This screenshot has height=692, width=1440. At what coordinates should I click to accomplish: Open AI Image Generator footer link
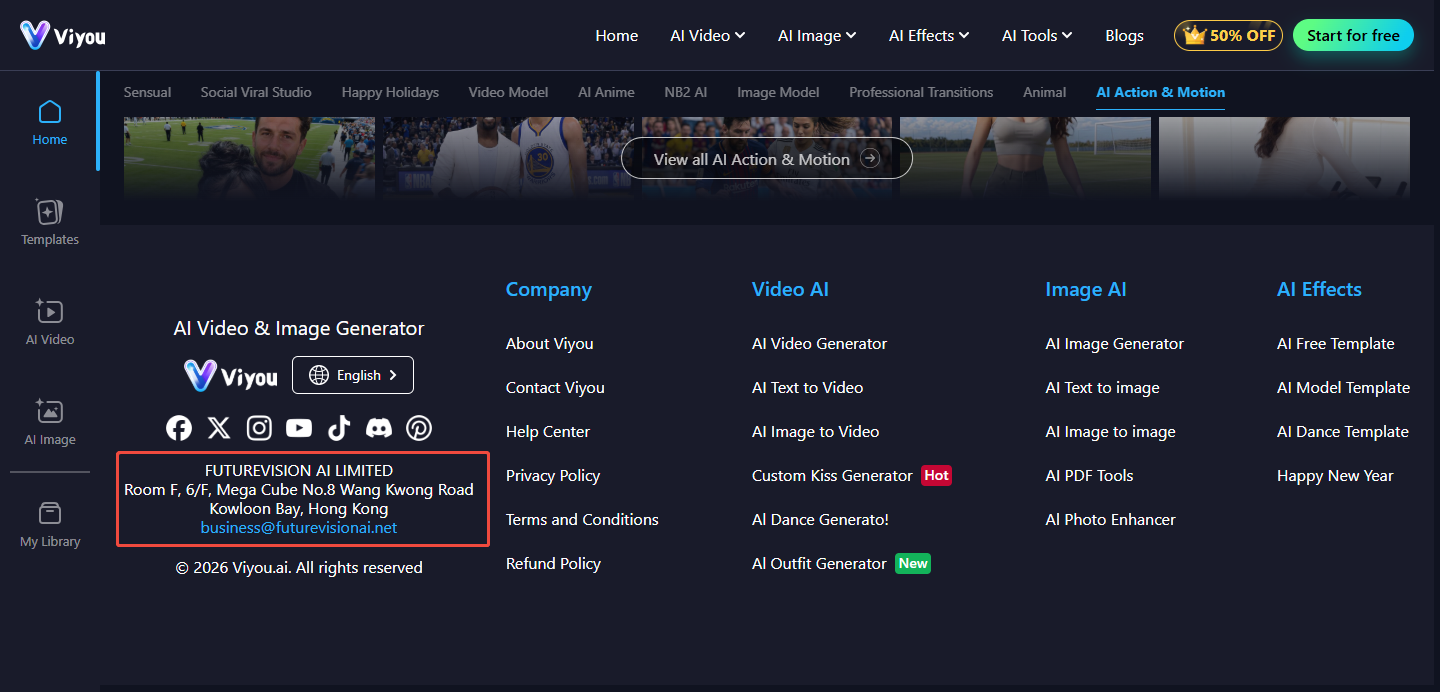pos(1115,343)
